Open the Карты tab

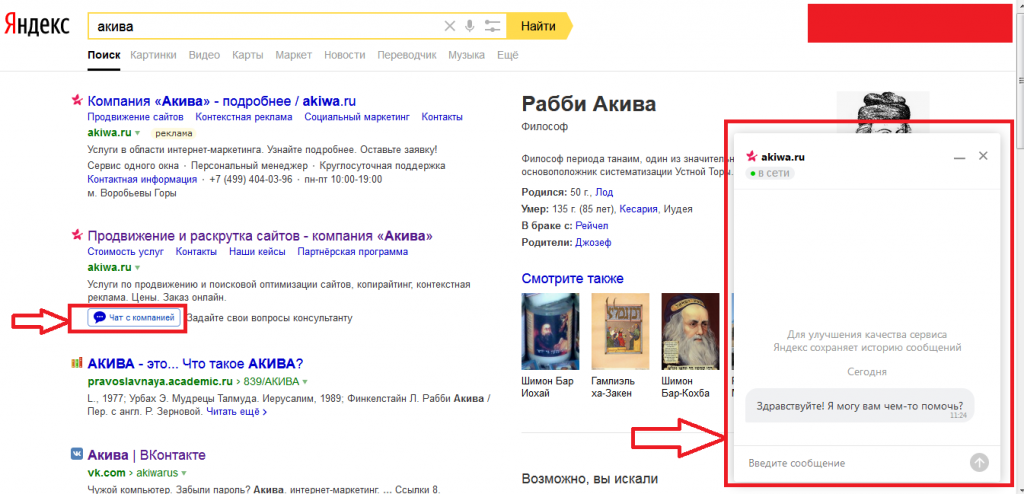point(248,55)
